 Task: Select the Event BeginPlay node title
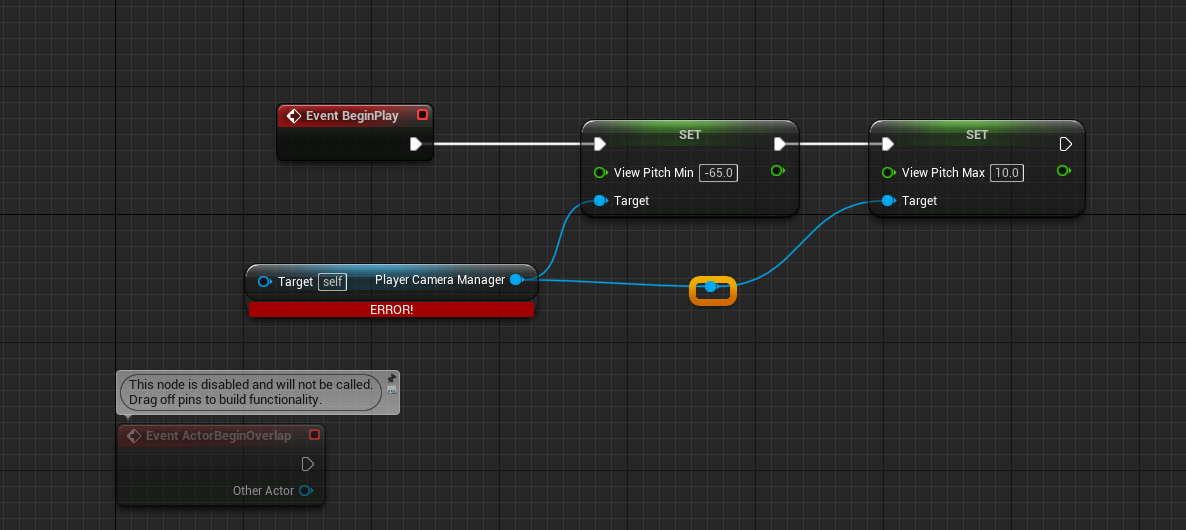(352, 116)
